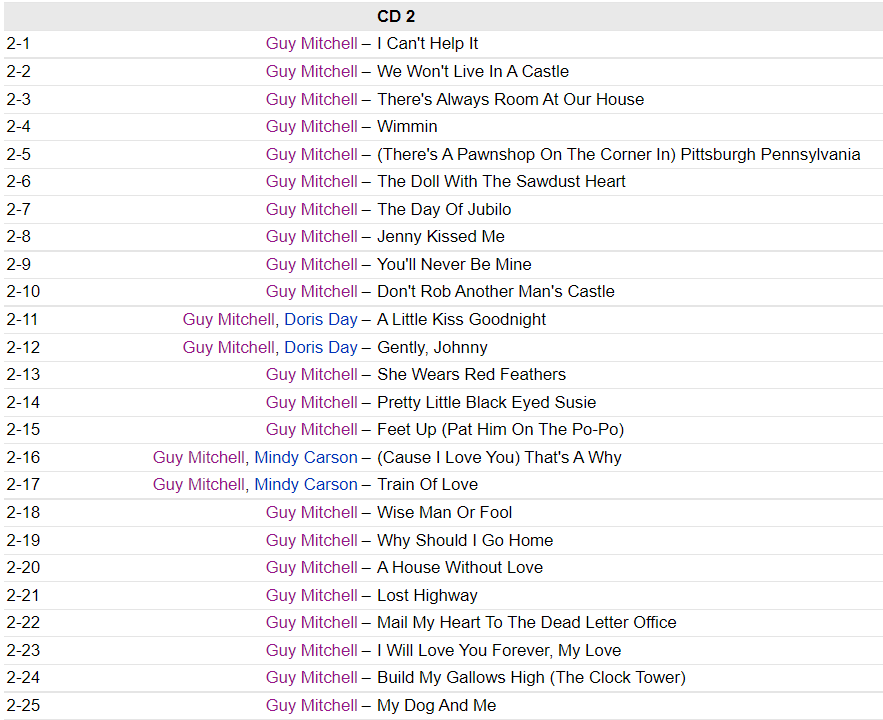Image resolution: width=883 pixels, height=720 pixels.
Task: Select track title She Wears Red Feathers
Action: [471, 374]
